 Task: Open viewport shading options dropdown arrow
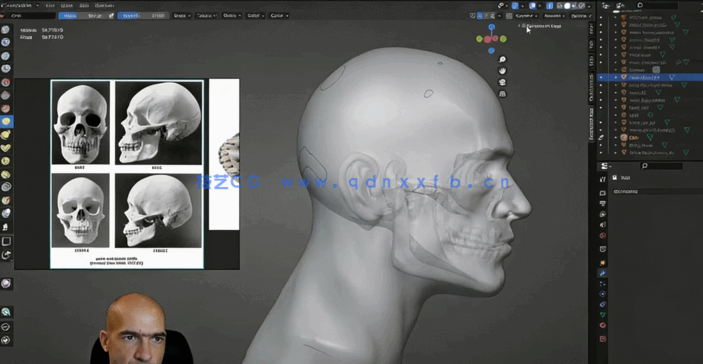(589, 6)
